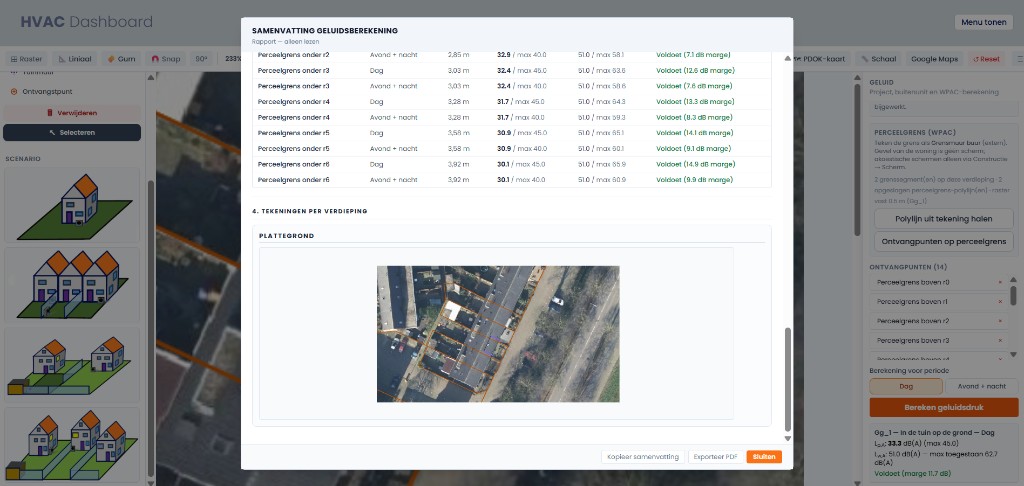Click the receiver list scroll down arrow
This screenshot has width=1024, height=486.
[1013, 354]
